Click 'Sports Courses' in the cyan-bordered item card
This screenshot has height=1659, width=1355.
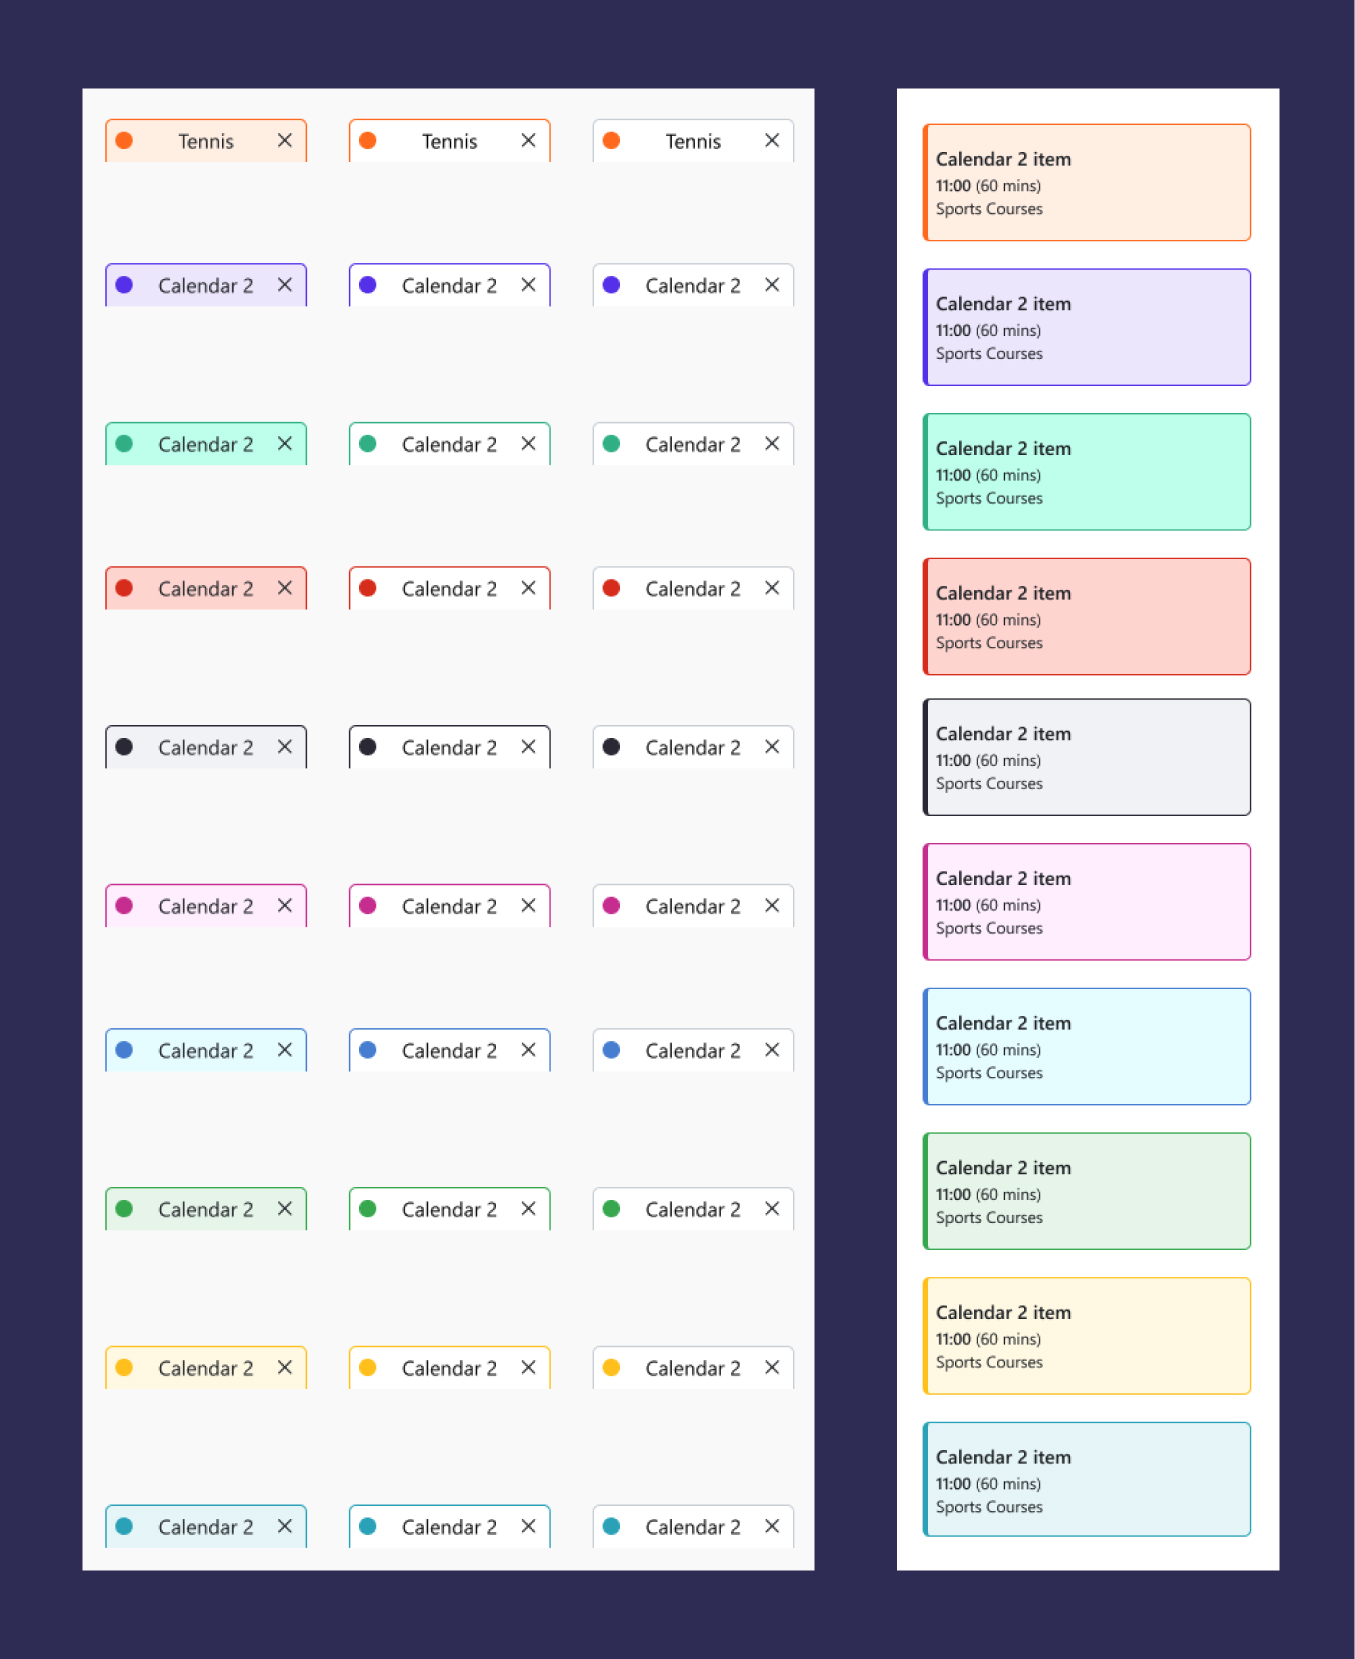coord(989,1507)
